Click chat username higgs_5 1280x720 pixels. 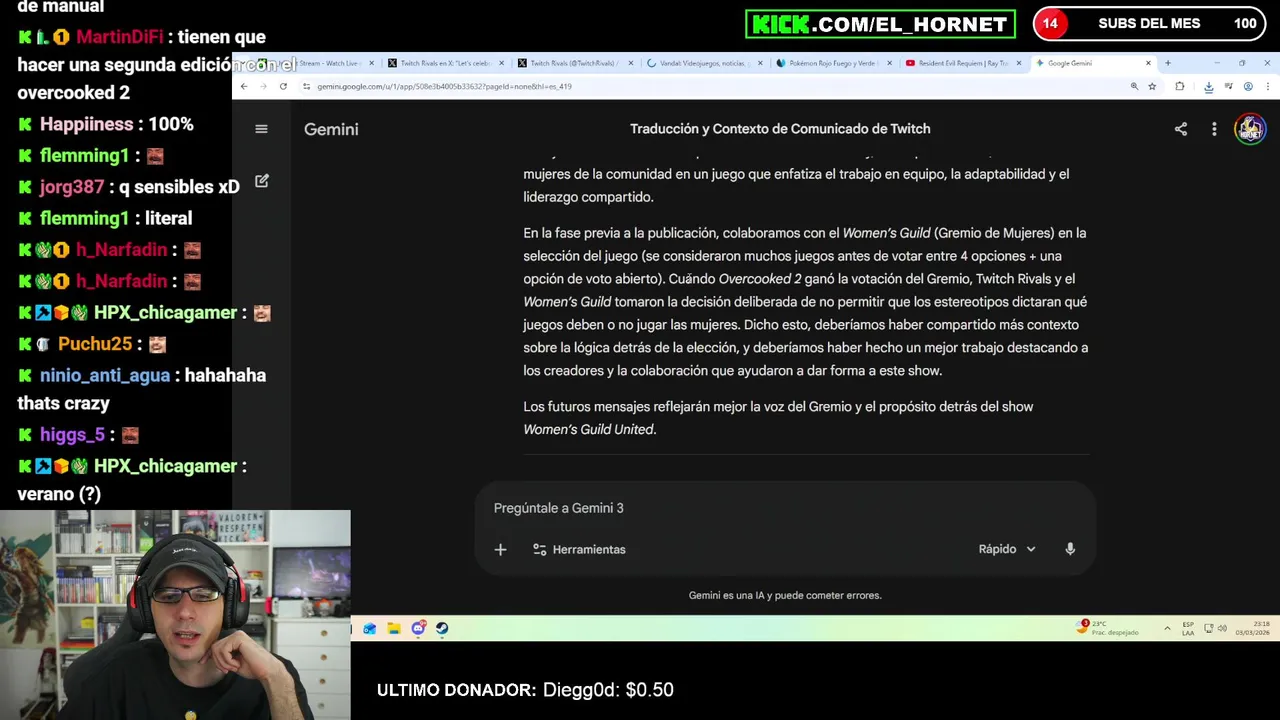(x=72, y=435)
